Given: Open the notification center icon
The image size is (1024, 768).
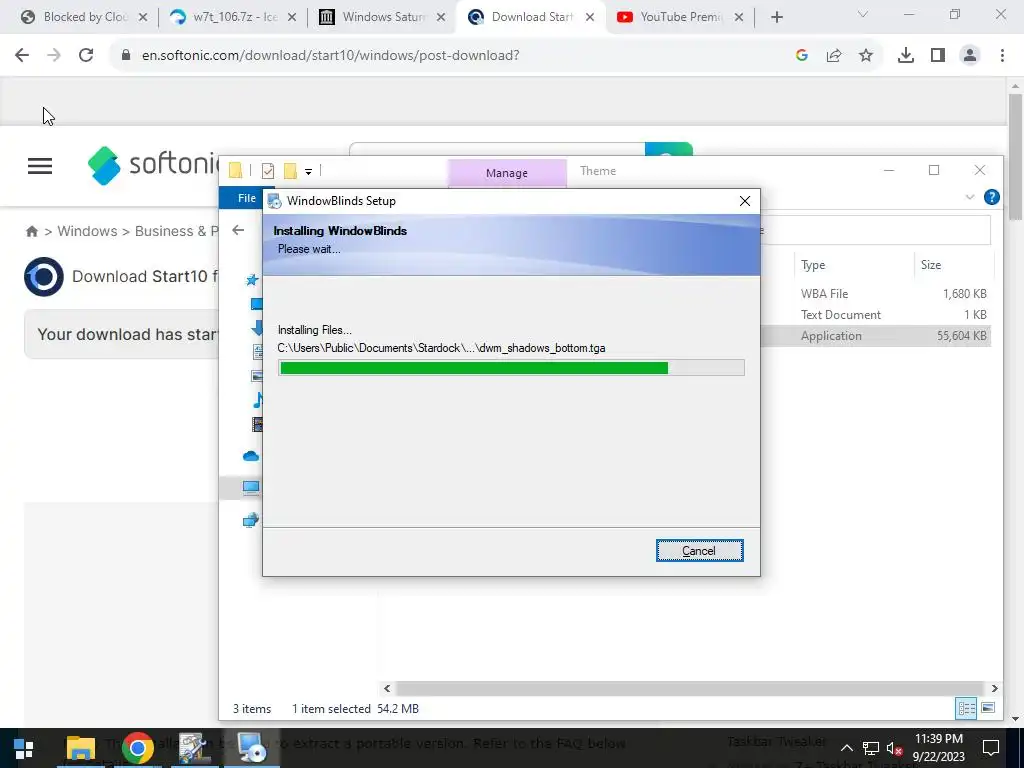Looking at the screenshot, I should 991,748.
